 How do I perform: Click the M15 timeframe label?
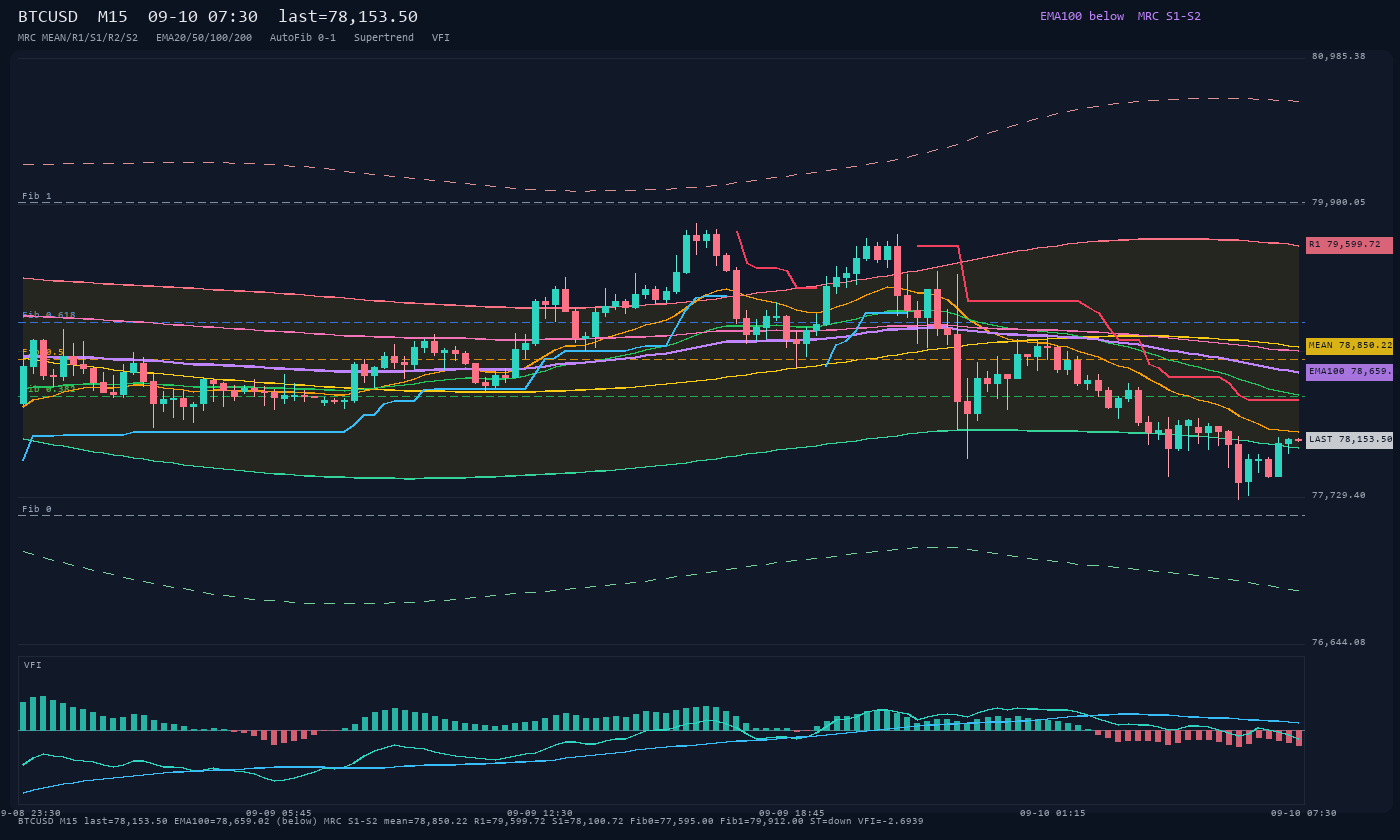click(112, 17)
